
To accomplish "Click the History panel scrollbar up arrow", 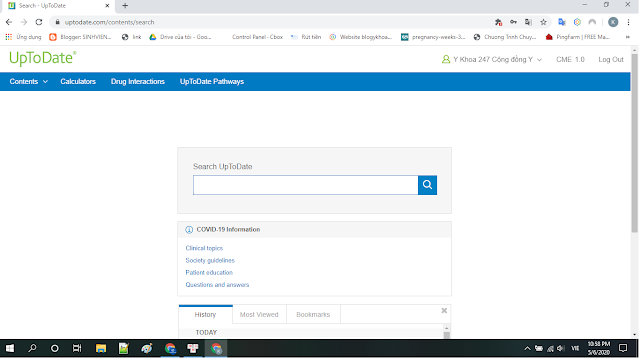I will click(447, 328).
